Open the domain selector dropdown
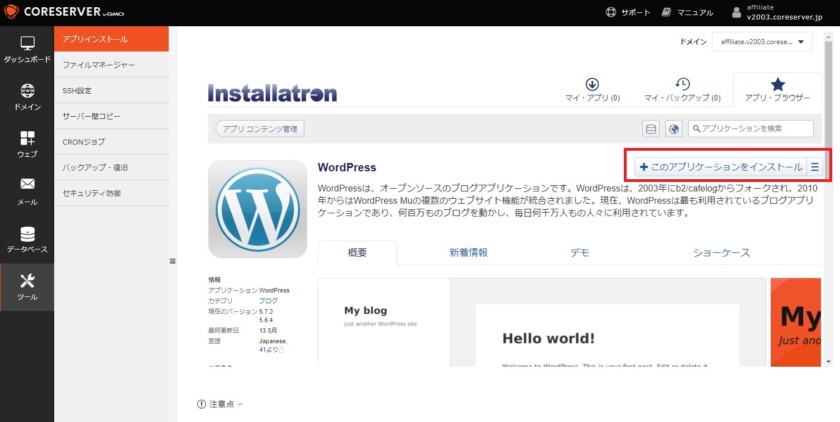Image resolution: width=840 pixels, height=422 pixels. [x=762, y=42]
